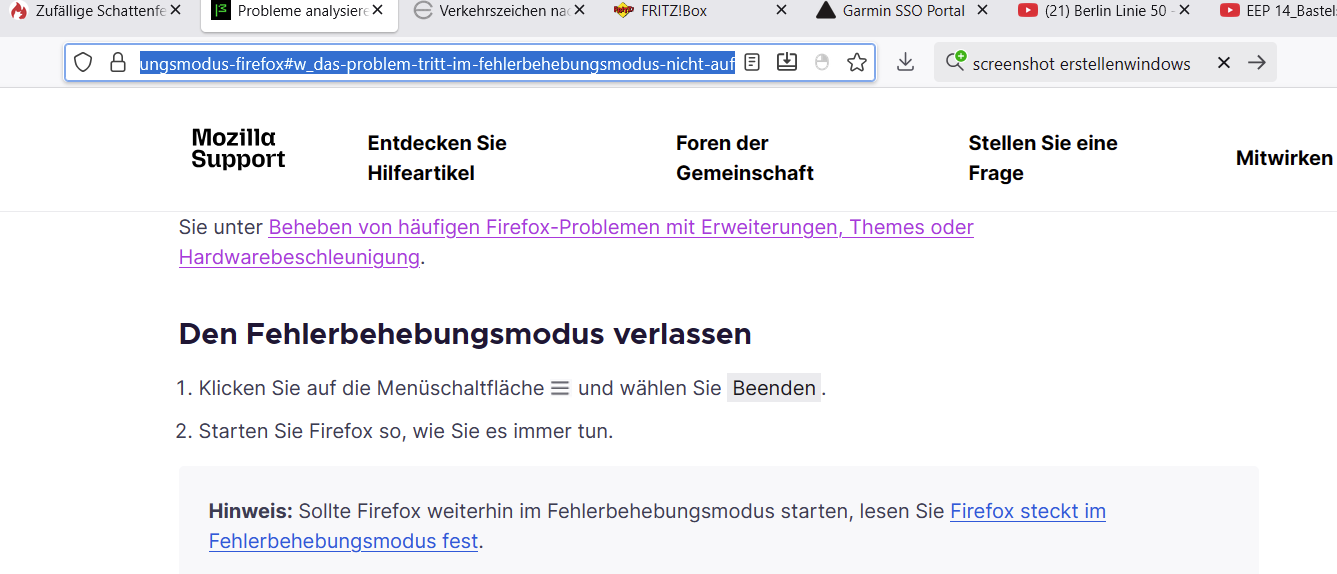
Task: Click the site security padlock icon
Action: click(118, 63)
